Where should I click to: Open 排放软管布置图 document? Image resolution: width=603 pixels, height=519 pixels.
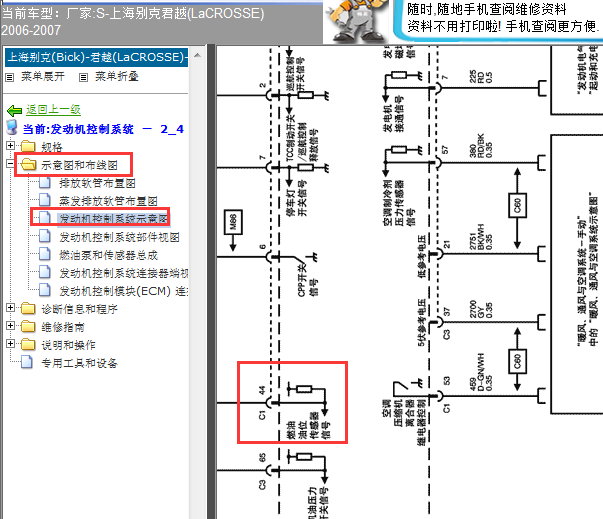[x=97, y=183]
